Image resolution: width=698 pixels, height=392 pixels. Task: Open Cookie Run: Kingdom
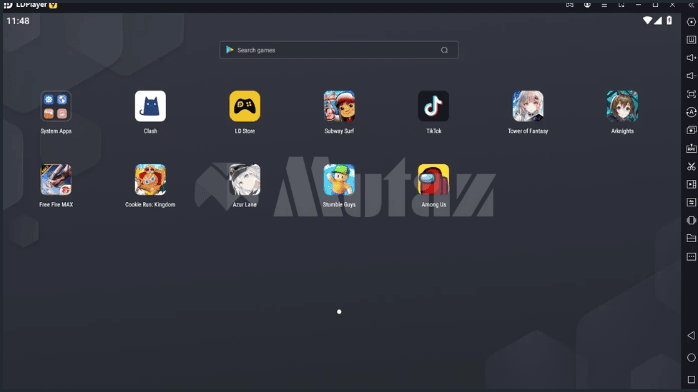150,180
